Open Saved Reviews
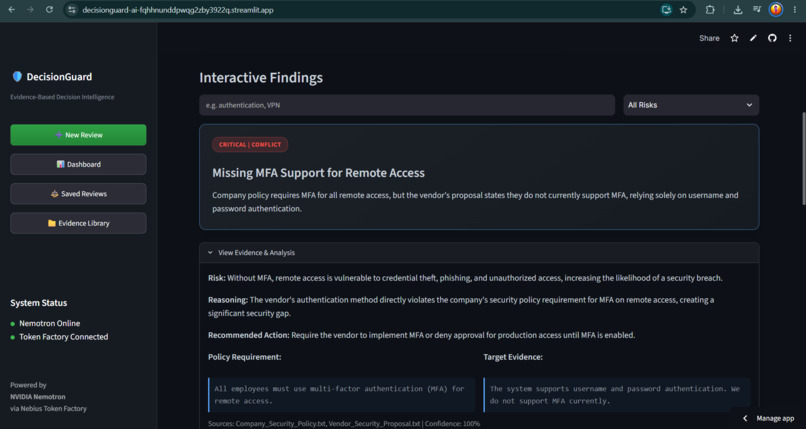Screen dimensions: 806x429 point(78,194)
